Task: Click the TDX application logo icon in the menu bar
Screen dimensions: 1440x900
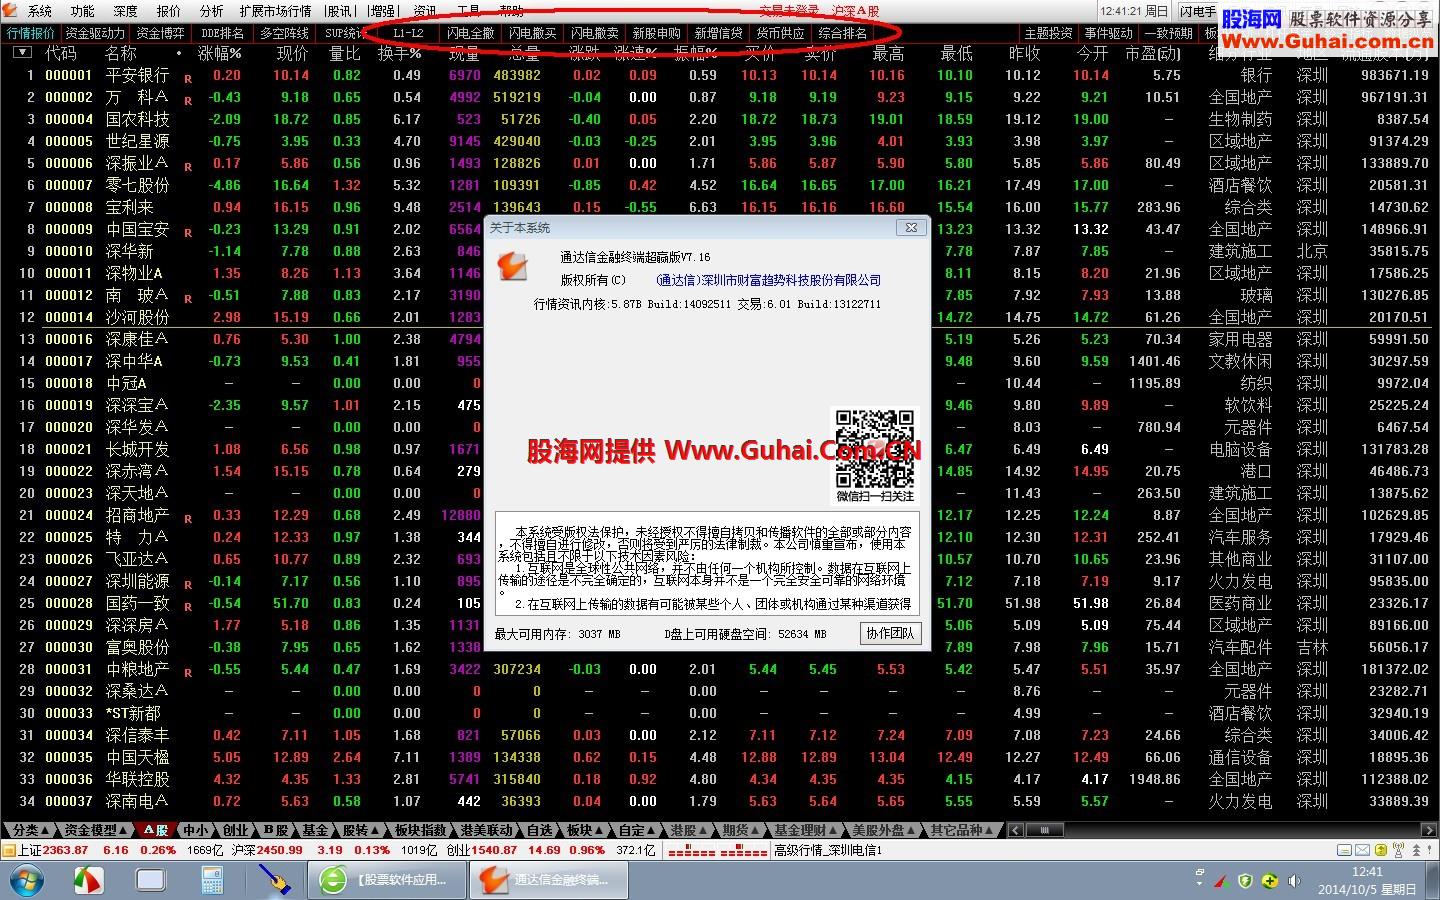Action: [10, 11]
